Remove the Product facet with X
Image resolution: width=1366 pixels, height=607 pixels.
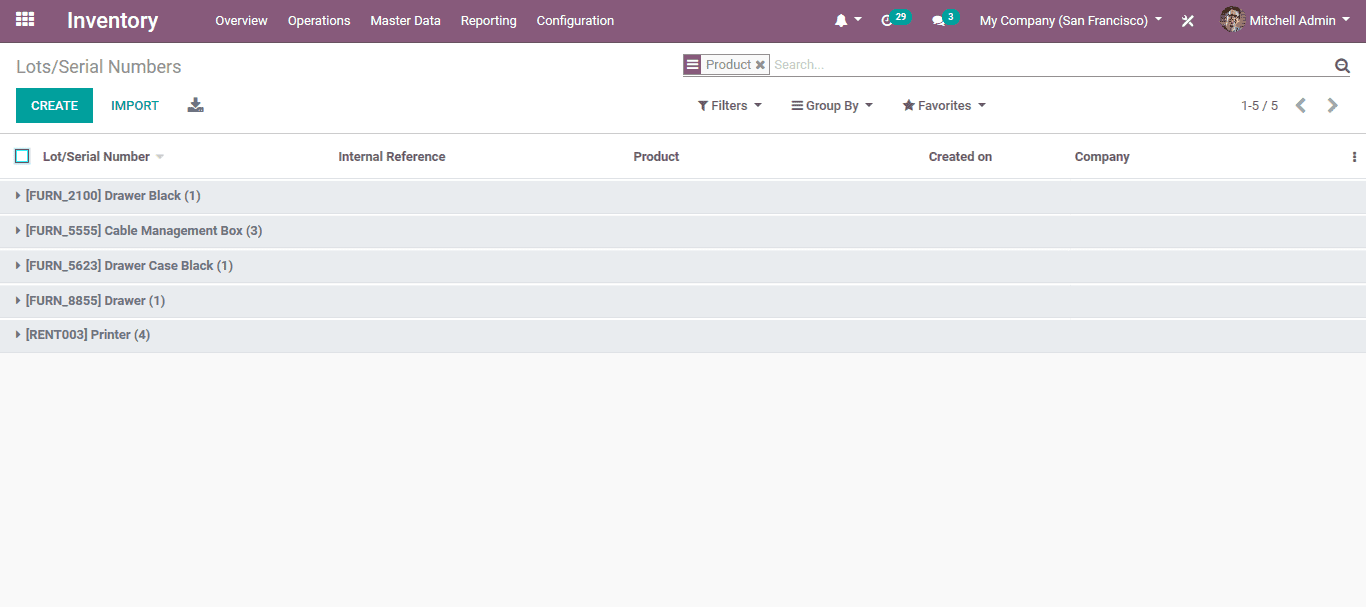[x=760, y=65]
